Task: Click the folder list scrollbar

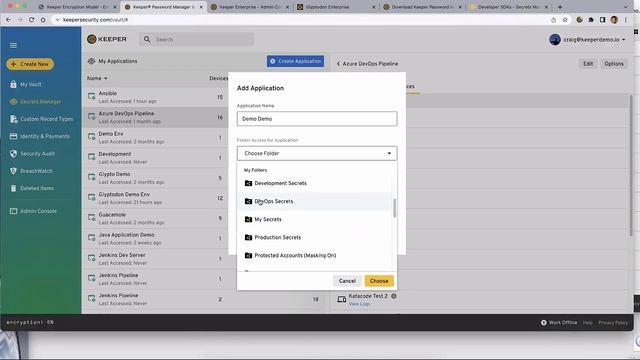Action: [x=394, y=208]
